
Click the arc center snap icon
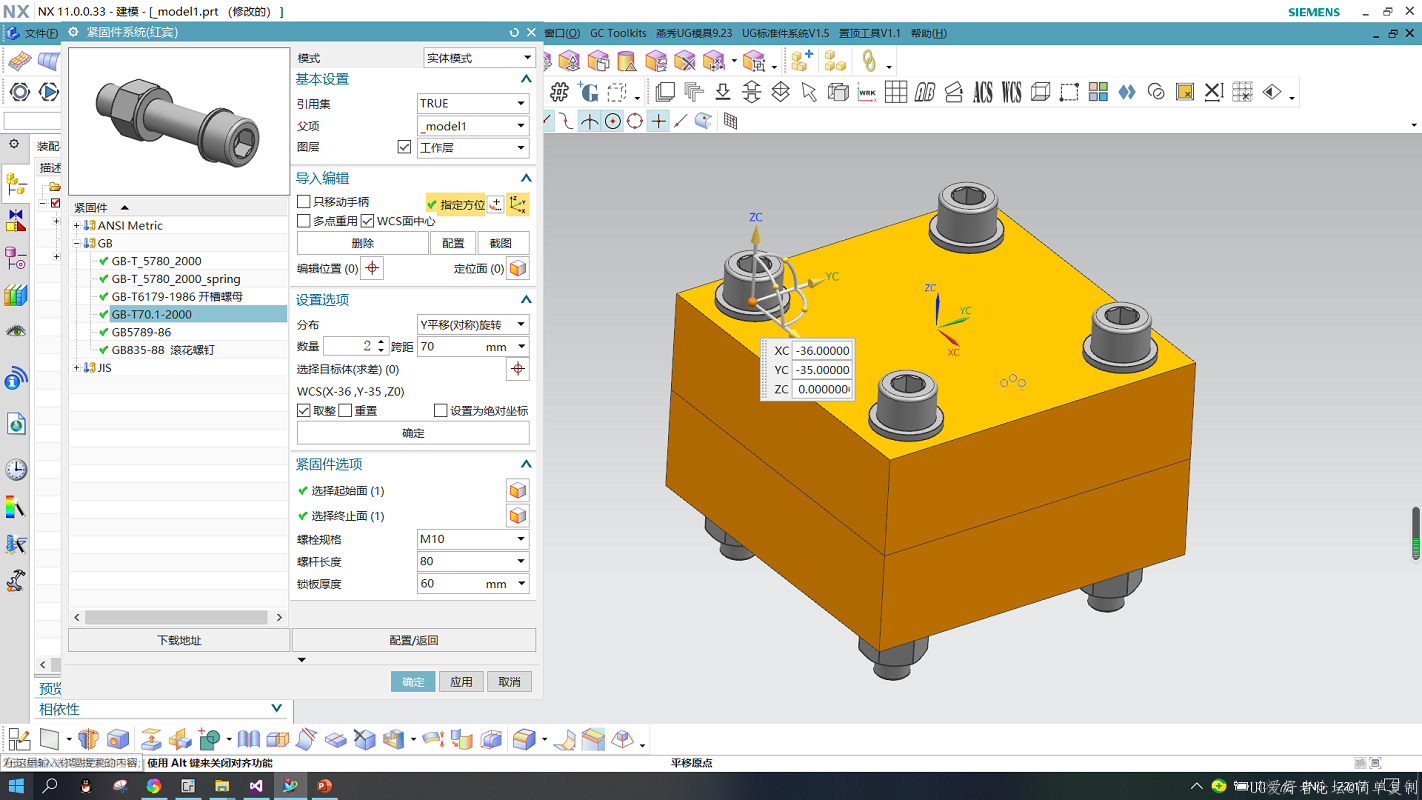coord(612,121)
